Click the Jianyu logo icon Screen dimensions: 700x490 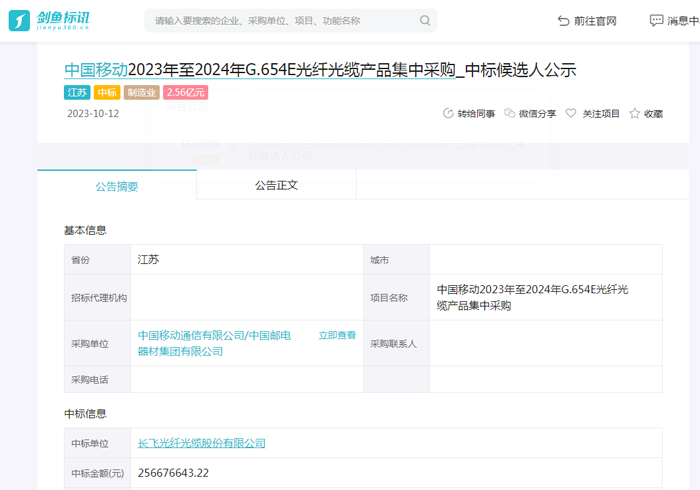pyautogui.click(x=19, y=21)
